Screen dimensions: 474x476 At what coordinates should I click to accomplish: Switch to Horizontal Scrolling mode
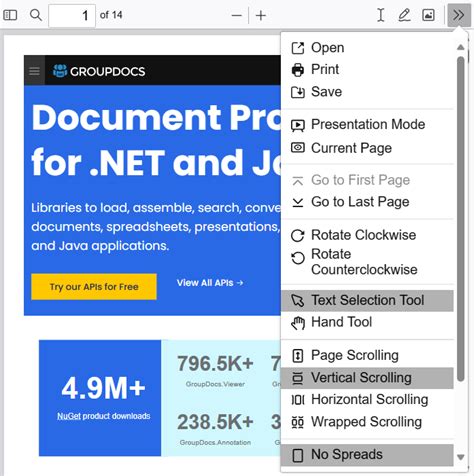(x=367, y=399)
